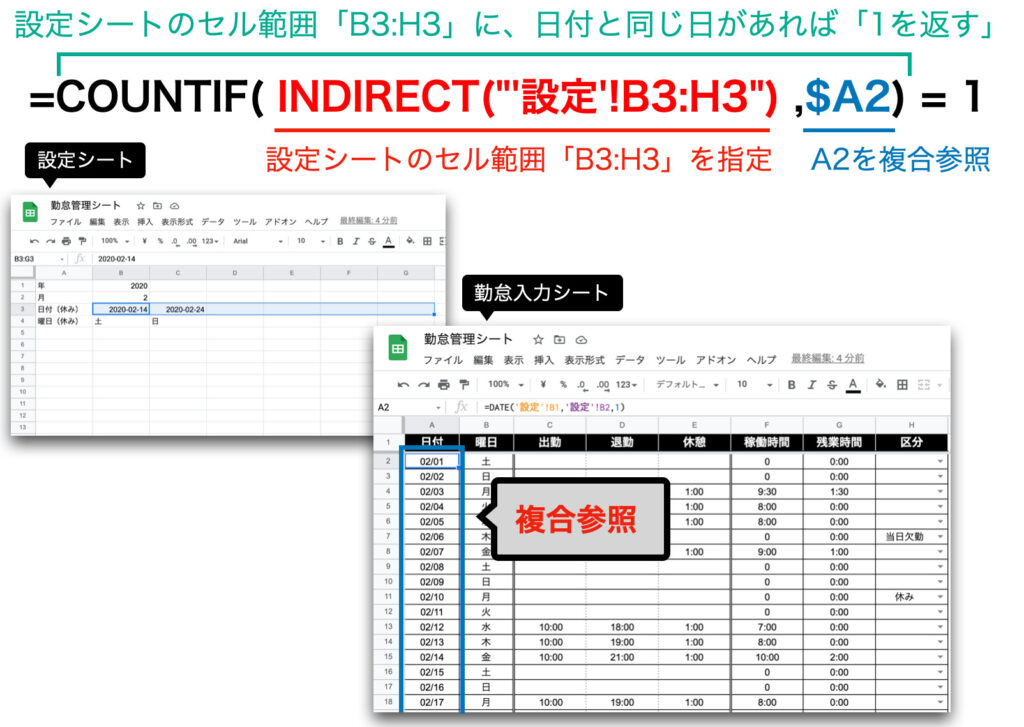1024x727 pixels.
Task: Open 最終編集 history link in attendance sheet
Action: click(827, 359)
